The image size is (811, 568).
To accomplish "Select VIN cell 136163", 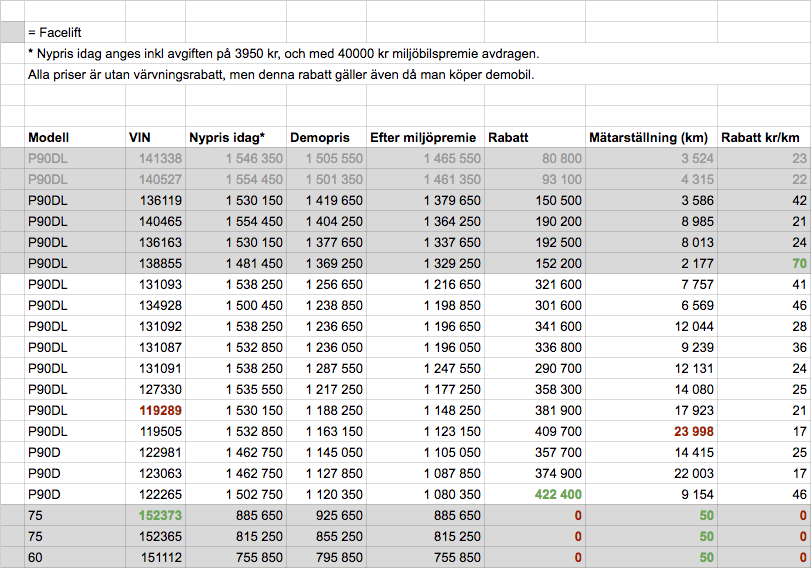I will pos(155,242).
